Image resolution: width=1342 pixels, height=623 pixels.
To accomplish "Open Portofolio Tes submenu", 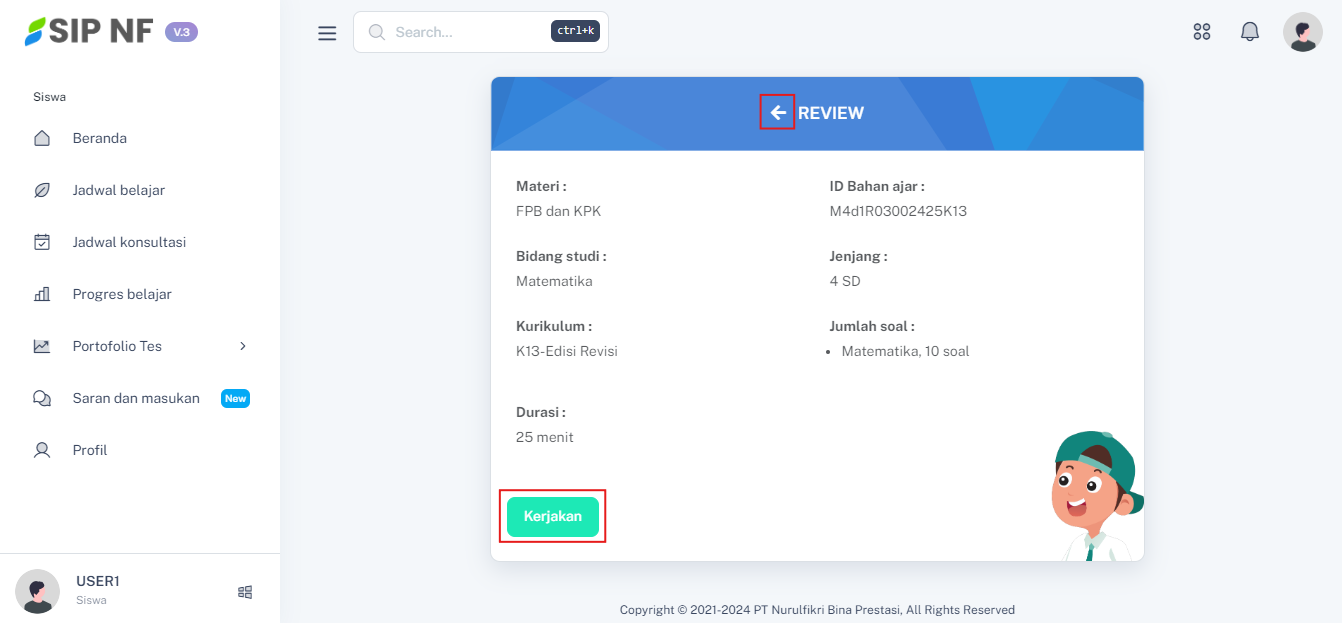I will tap(117, 346).
